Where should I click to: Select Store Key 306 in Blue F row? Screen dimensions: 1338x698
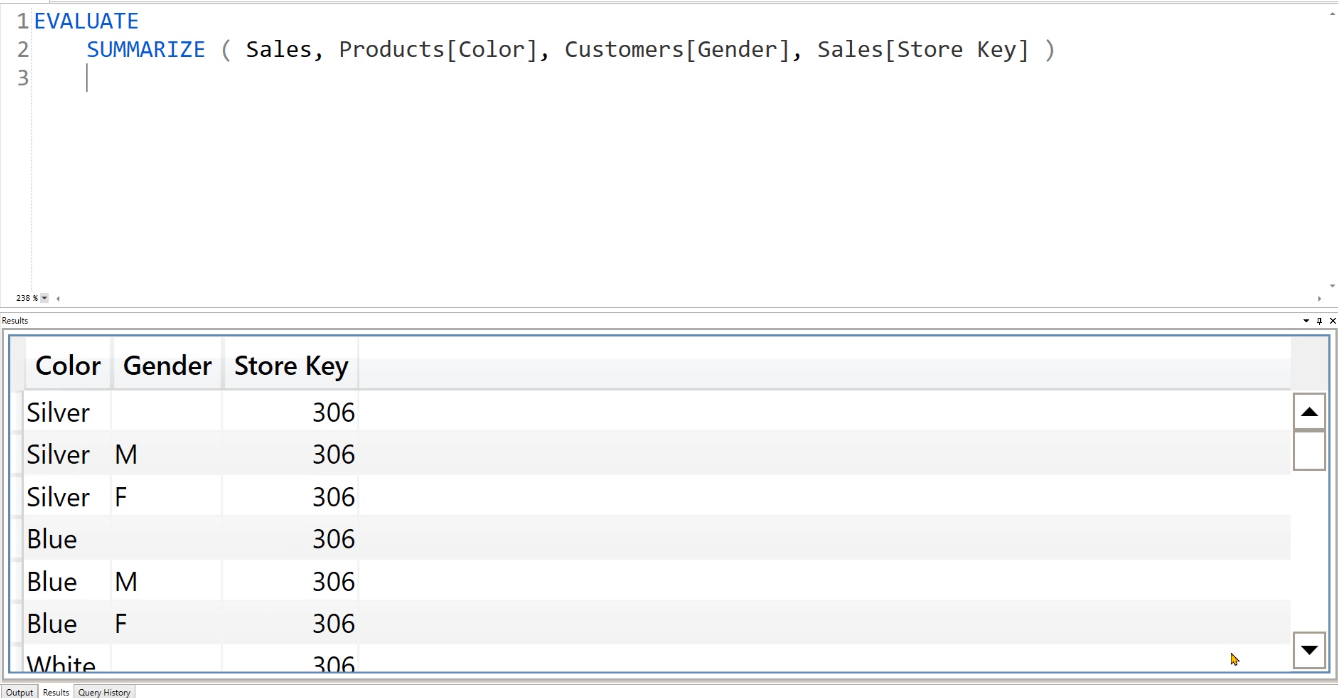coord(290,623)
